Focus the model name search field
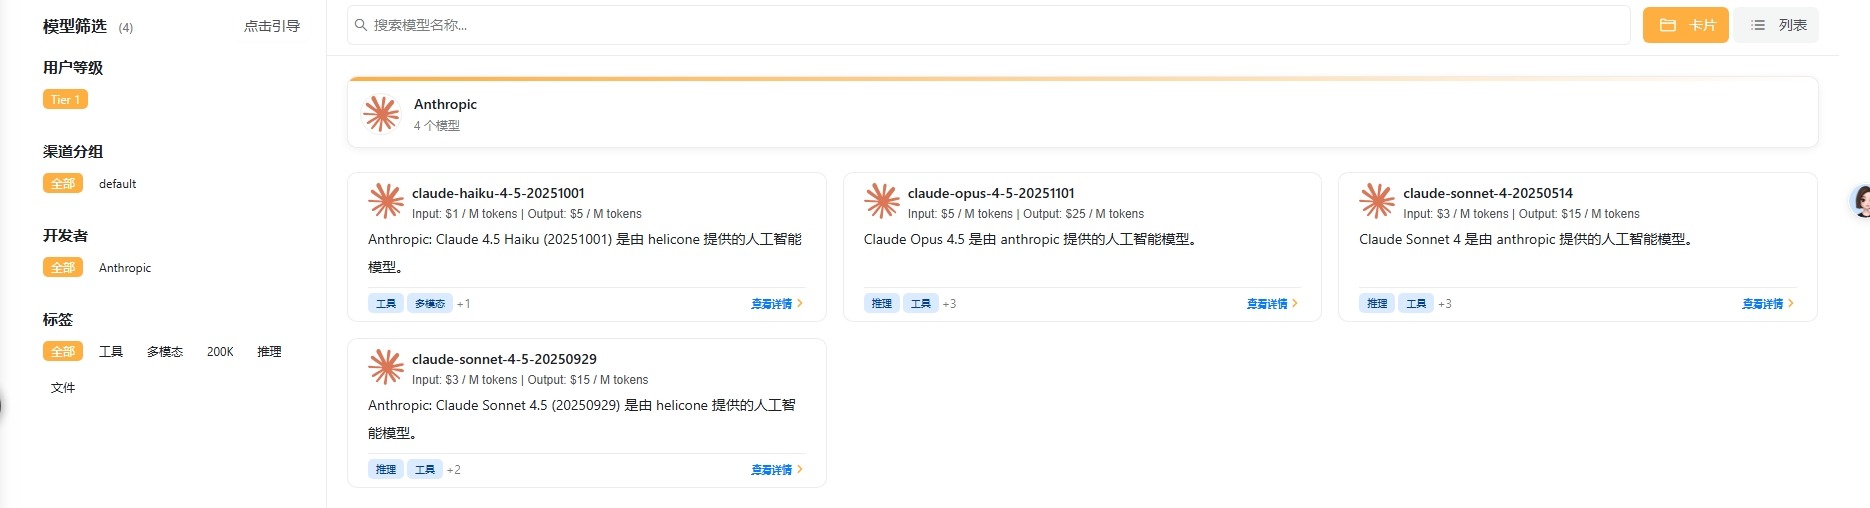 990,25
